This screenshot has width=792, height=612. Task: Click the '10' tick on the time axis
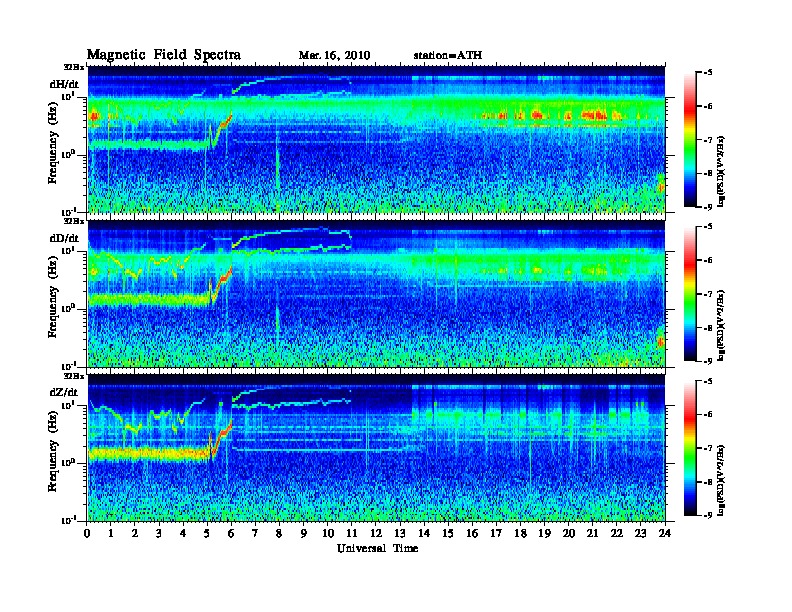tap(328, 533)
